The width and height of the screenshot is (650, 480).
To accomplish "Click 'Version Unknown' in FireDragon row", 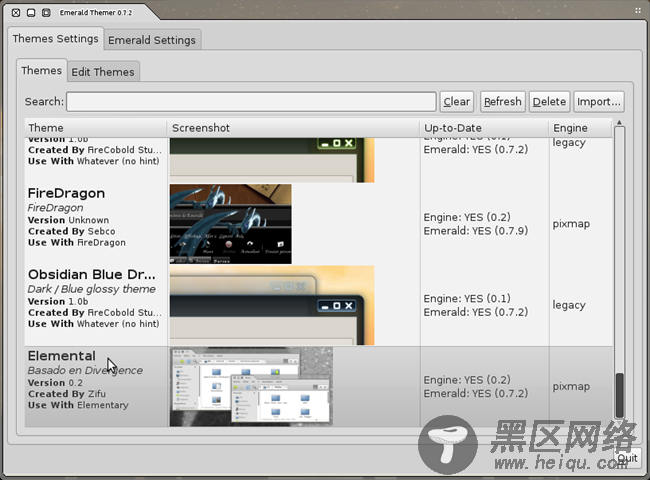I will [x=68, y=220].
